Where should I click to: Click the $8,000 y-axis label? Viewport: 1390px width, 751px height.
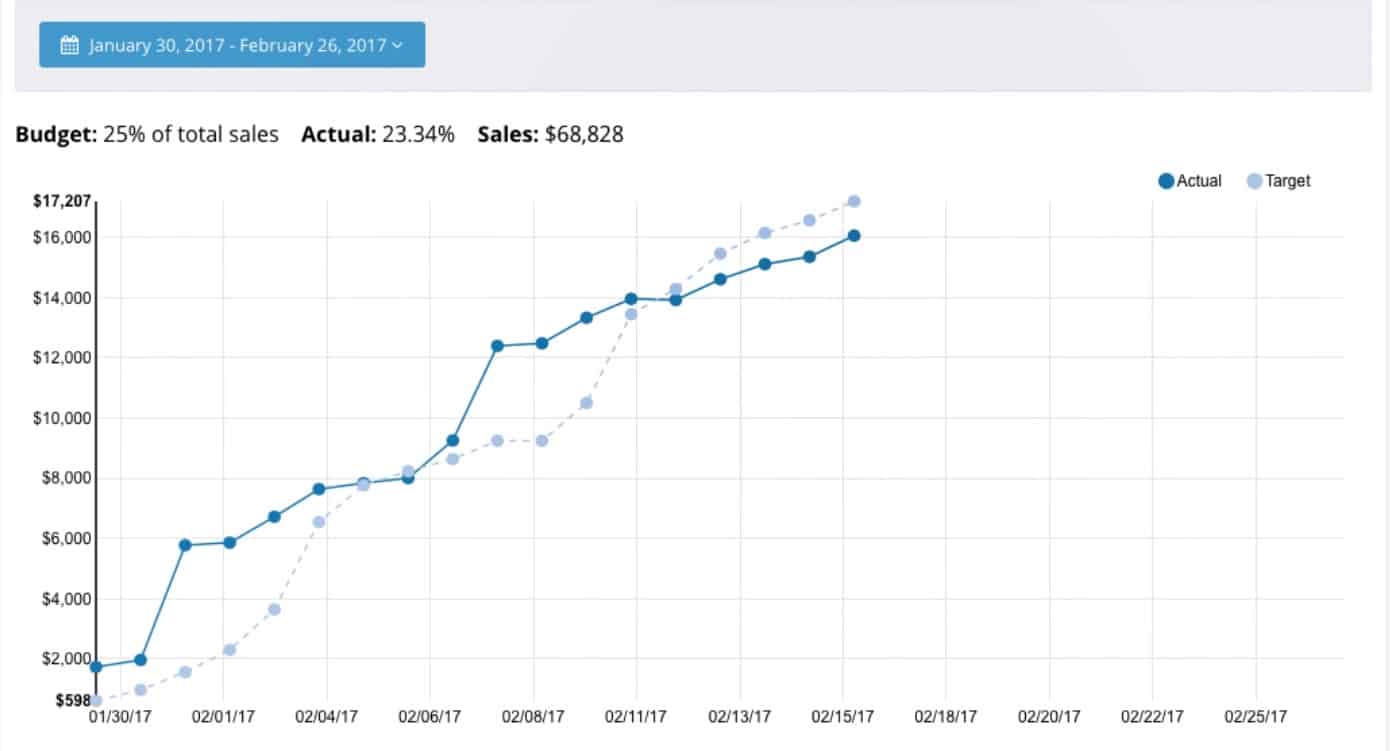coord(66,478)
